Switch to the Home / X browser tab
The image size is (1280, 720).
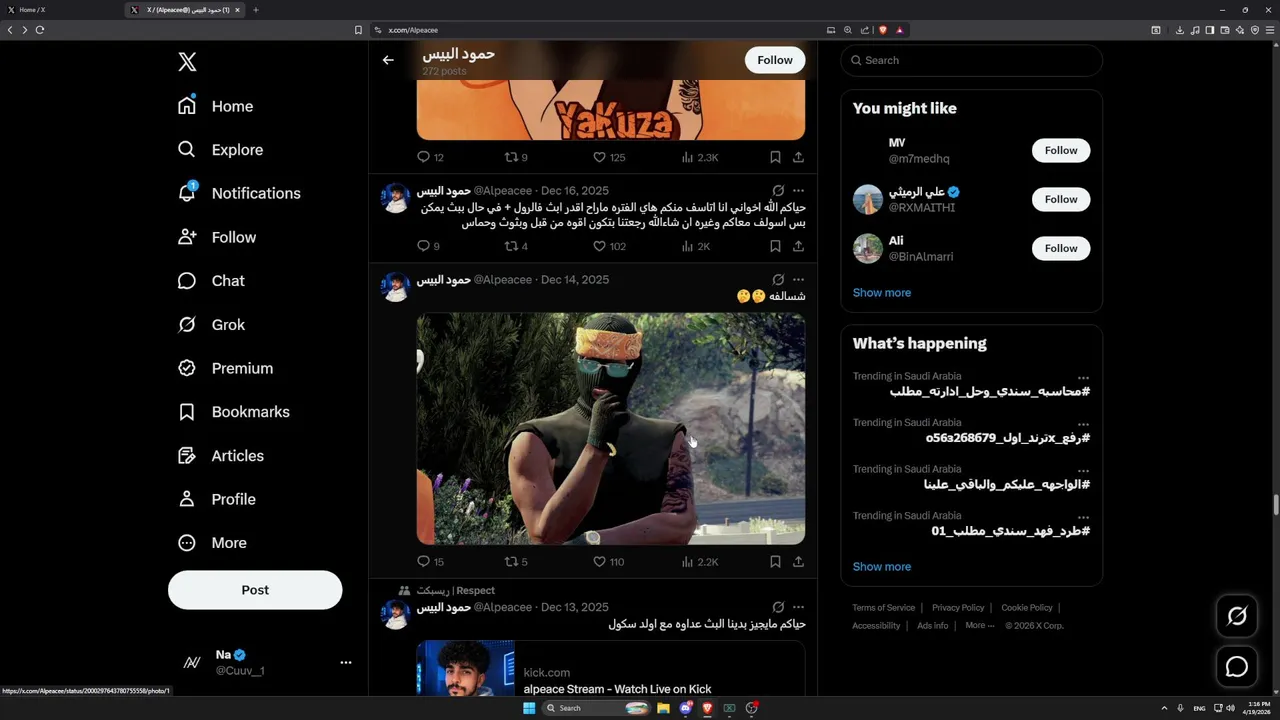pyautogui.click(x=60, y=10)
